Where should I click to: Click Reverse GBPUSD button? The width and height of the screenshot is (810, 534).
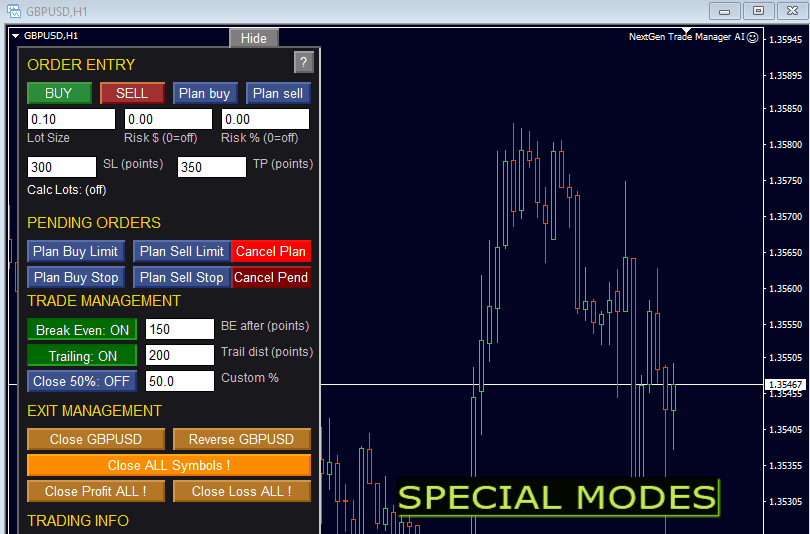[242, 439]
